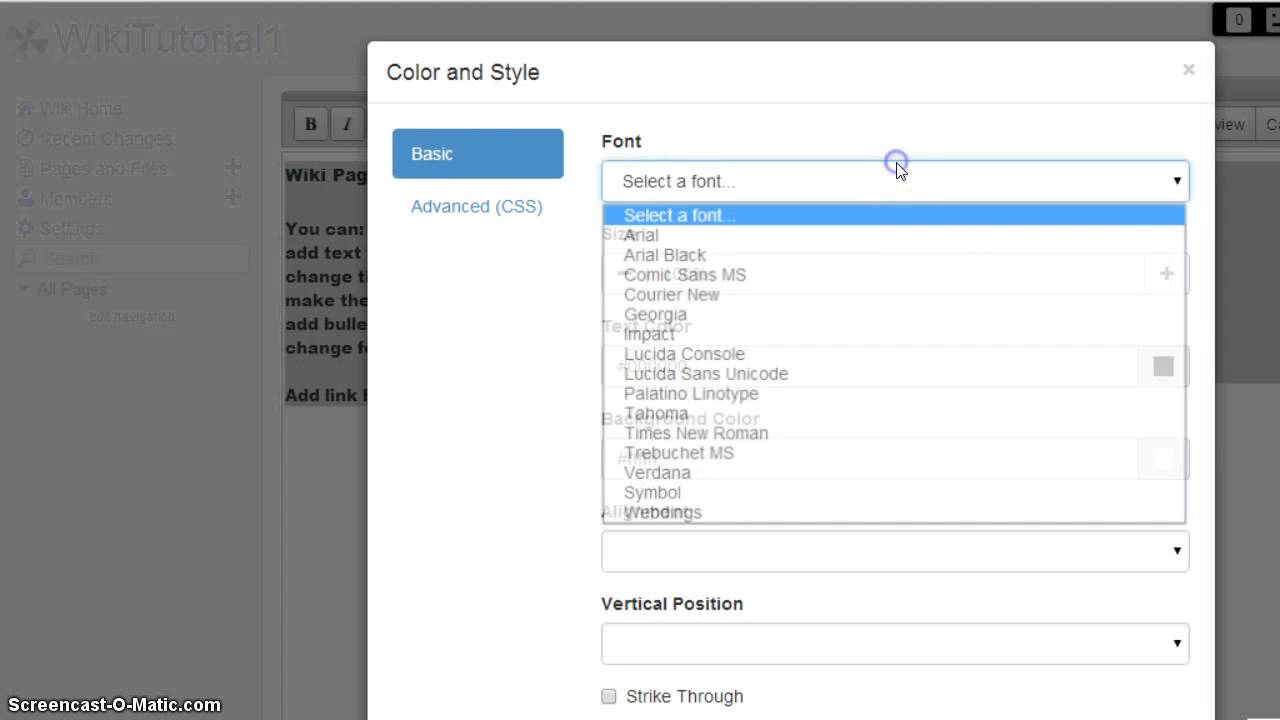The image size is (1280, 720).
Task: Select Verdana in the font list
Action: pyautogui.click(x=657, y=473)
